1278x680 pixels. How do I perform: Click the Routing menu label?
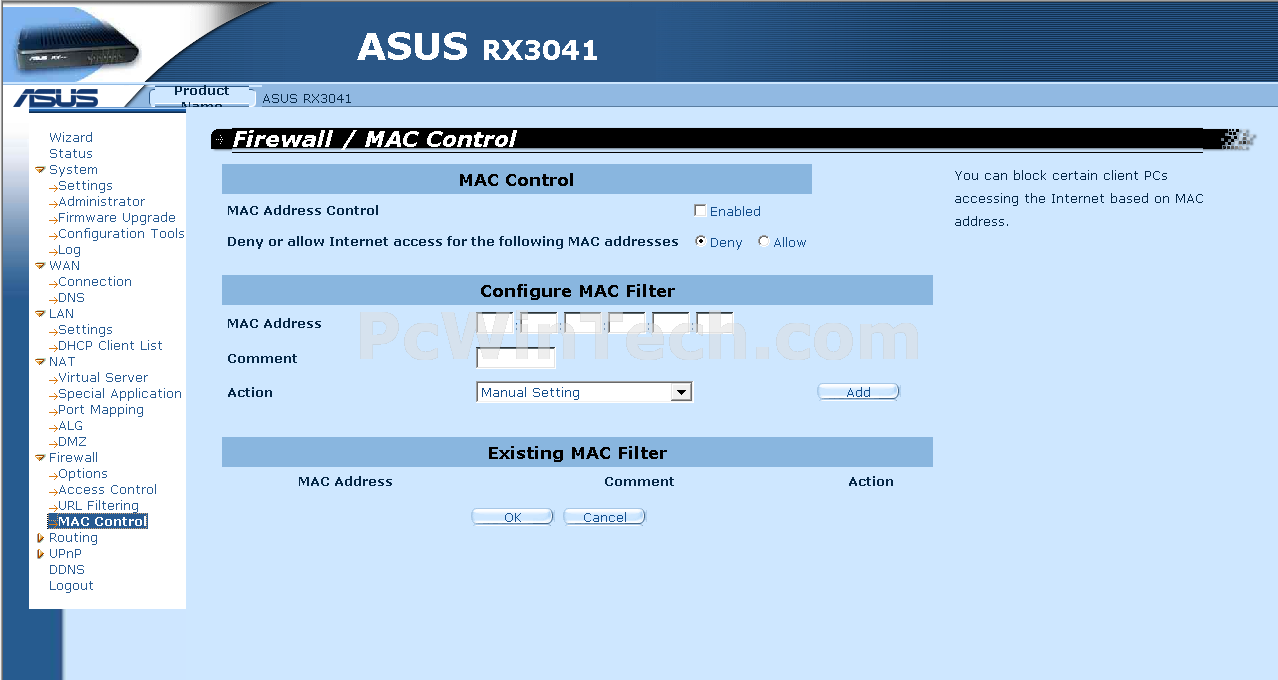coord(73,538)
